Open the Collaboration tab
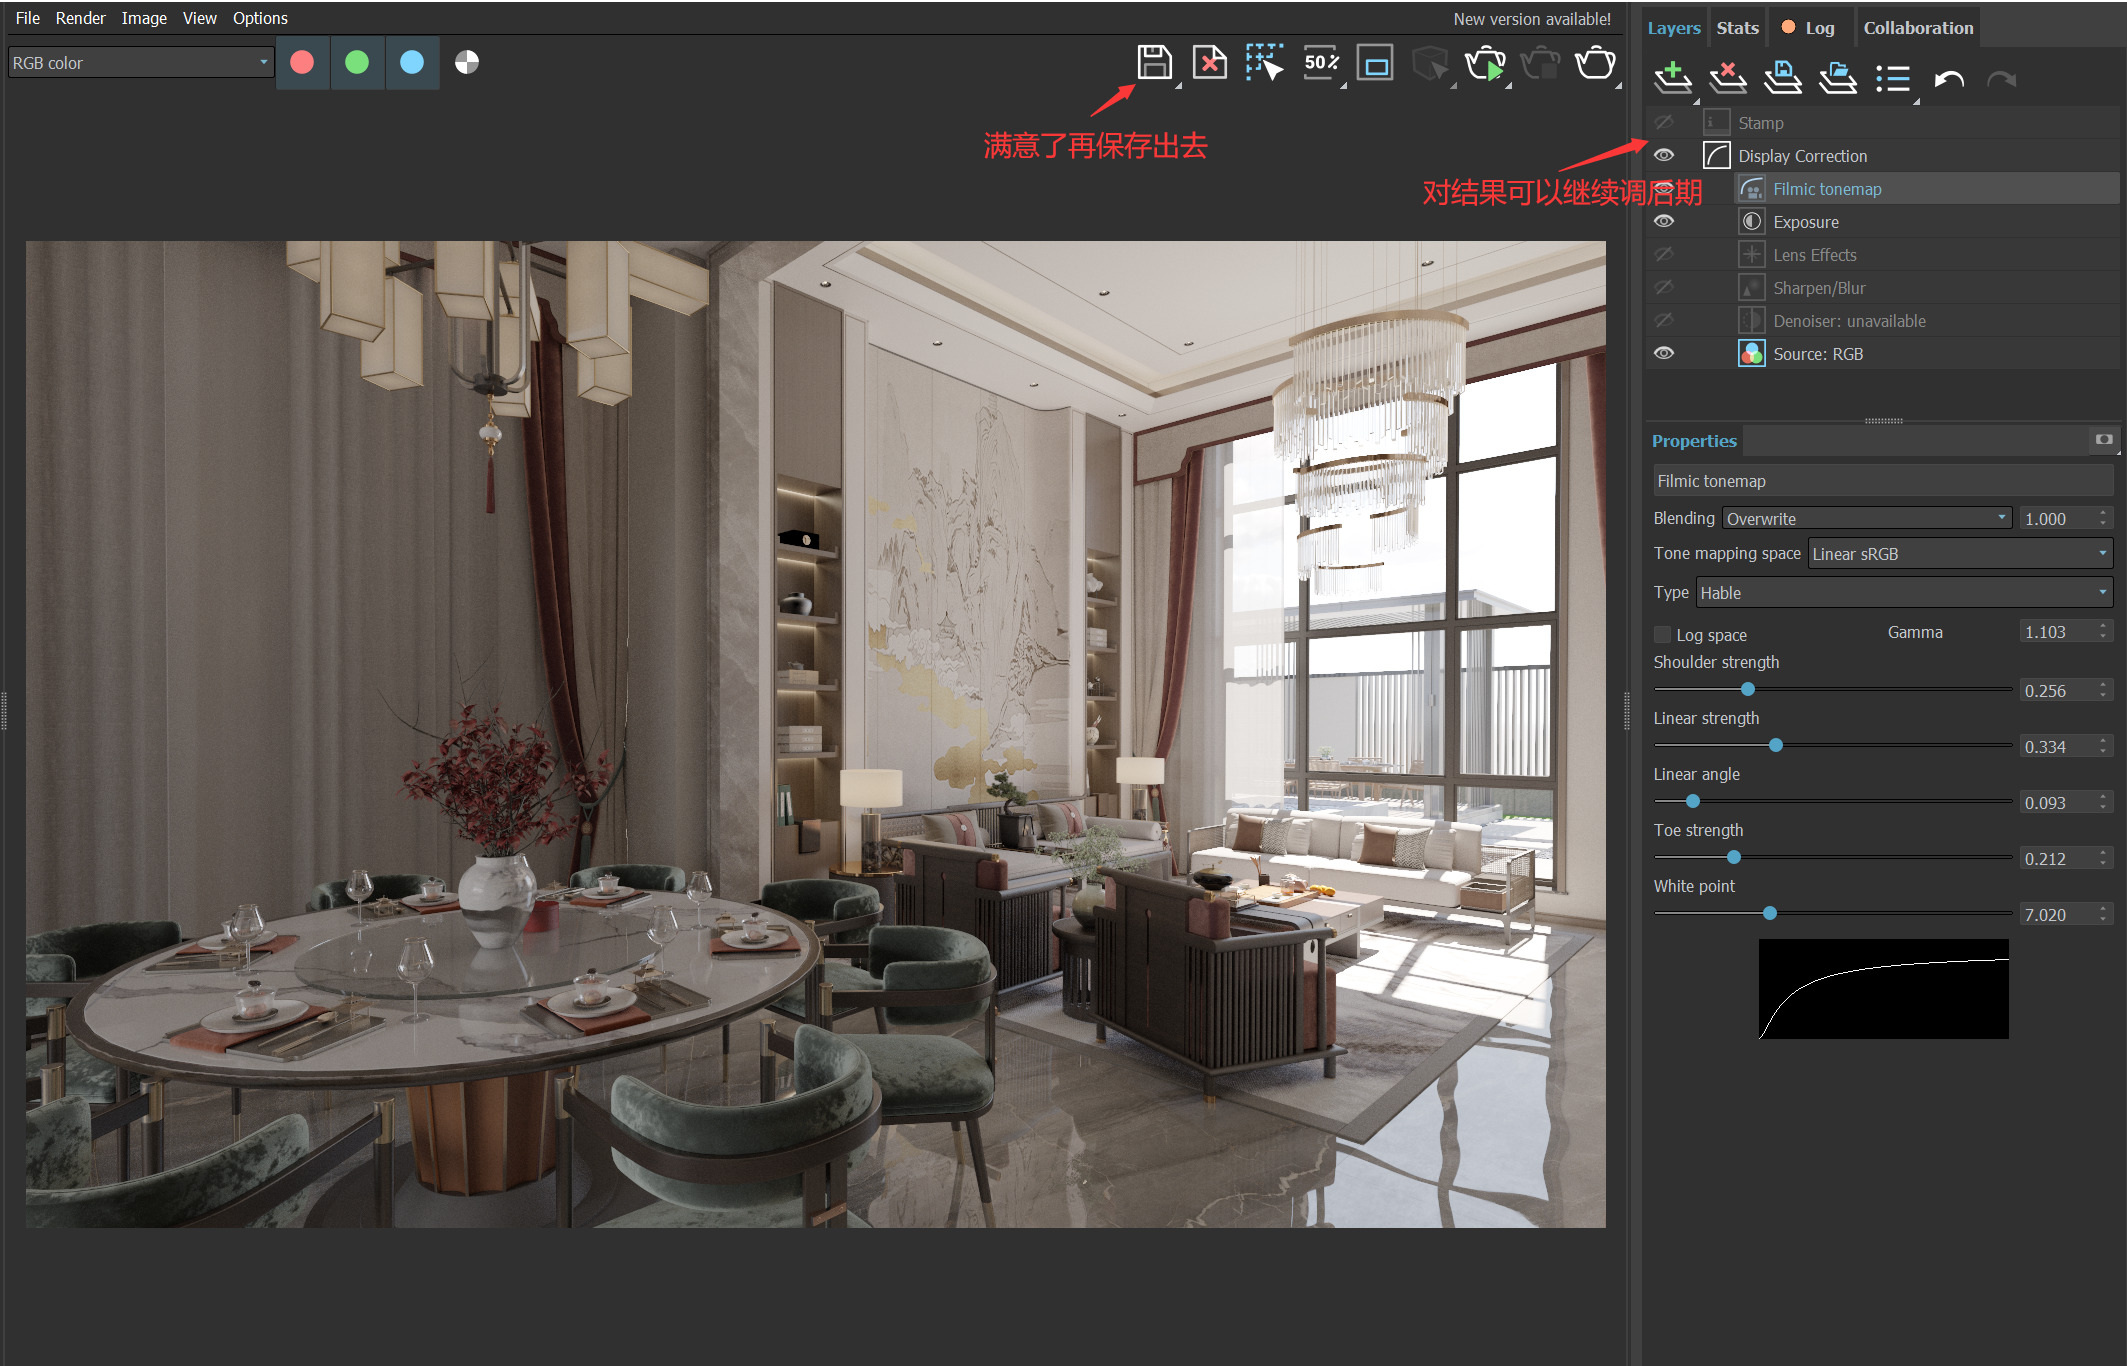The width and height of the screenshot is (2127, 1366). click(x=1918, y=28)
